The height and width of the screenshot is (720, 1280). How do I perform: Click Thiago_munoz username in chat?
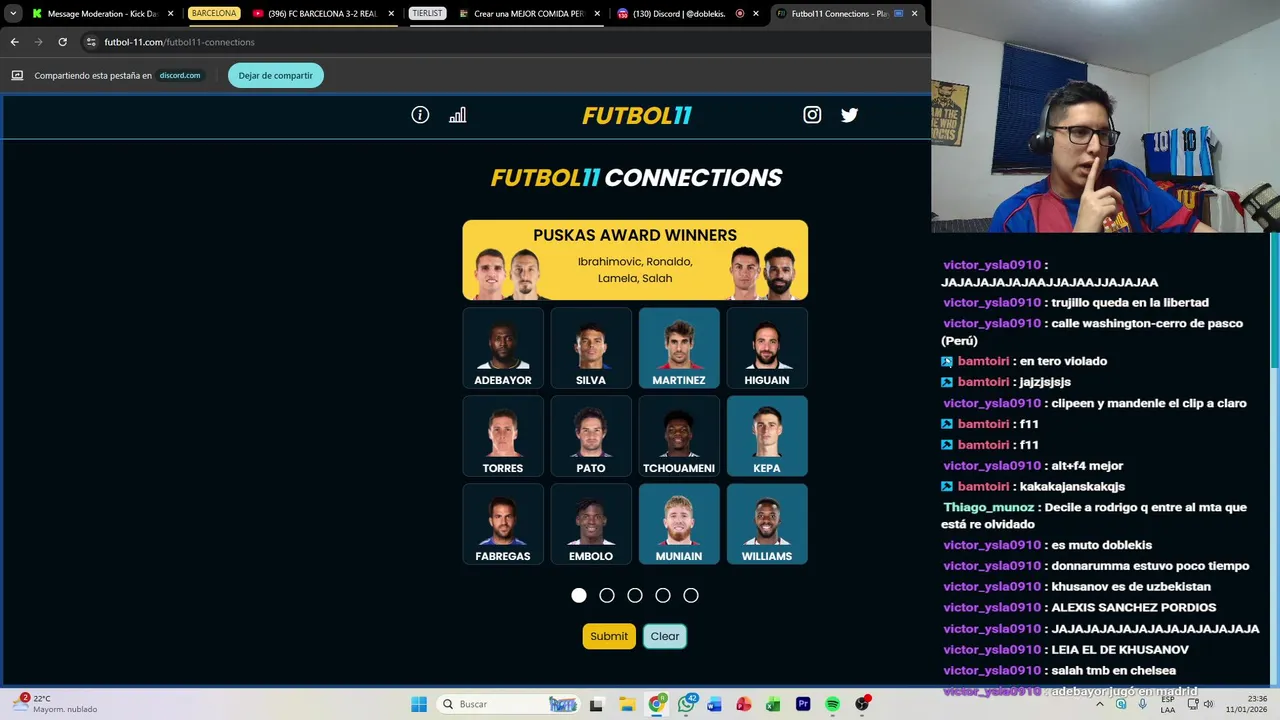(988, 507)
